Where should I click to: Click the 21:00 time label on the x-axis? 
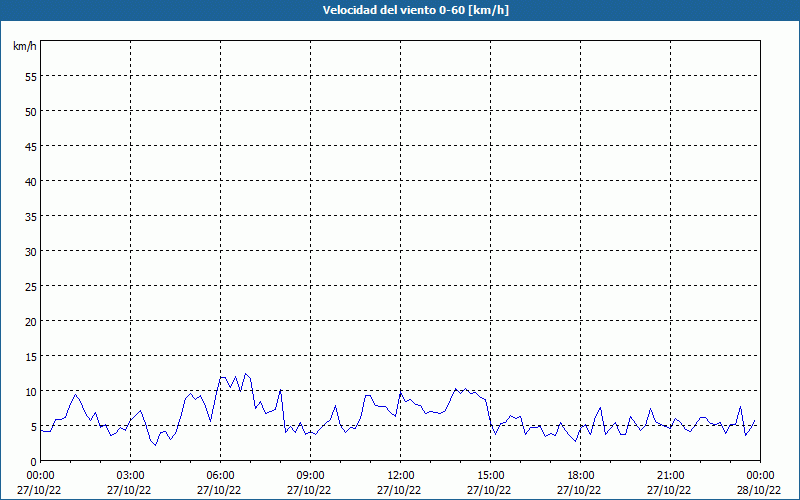pyautogui.click(x=670, y=475)
